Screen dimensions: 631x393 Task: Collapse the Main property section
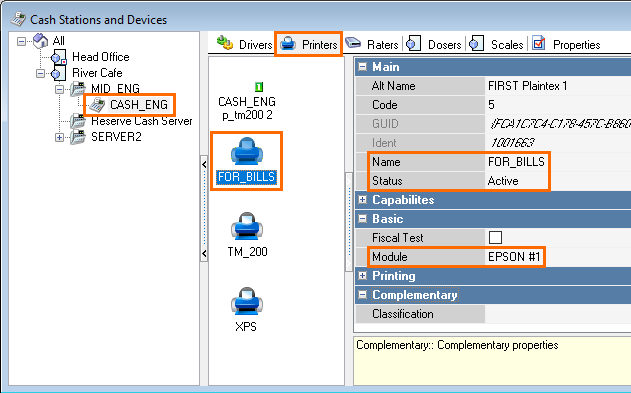(363, 66)
